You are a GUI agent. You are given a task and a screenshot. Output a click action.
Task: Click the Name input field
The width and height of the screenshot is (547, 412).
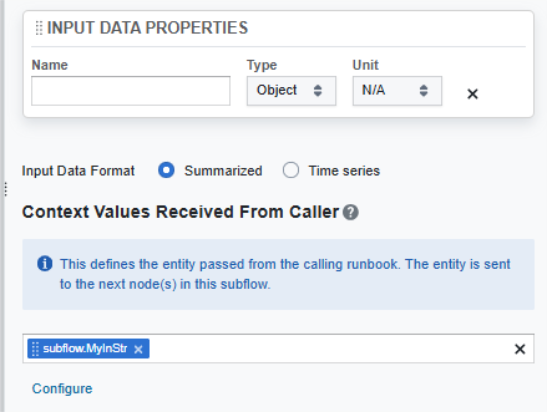click(130, 91)
